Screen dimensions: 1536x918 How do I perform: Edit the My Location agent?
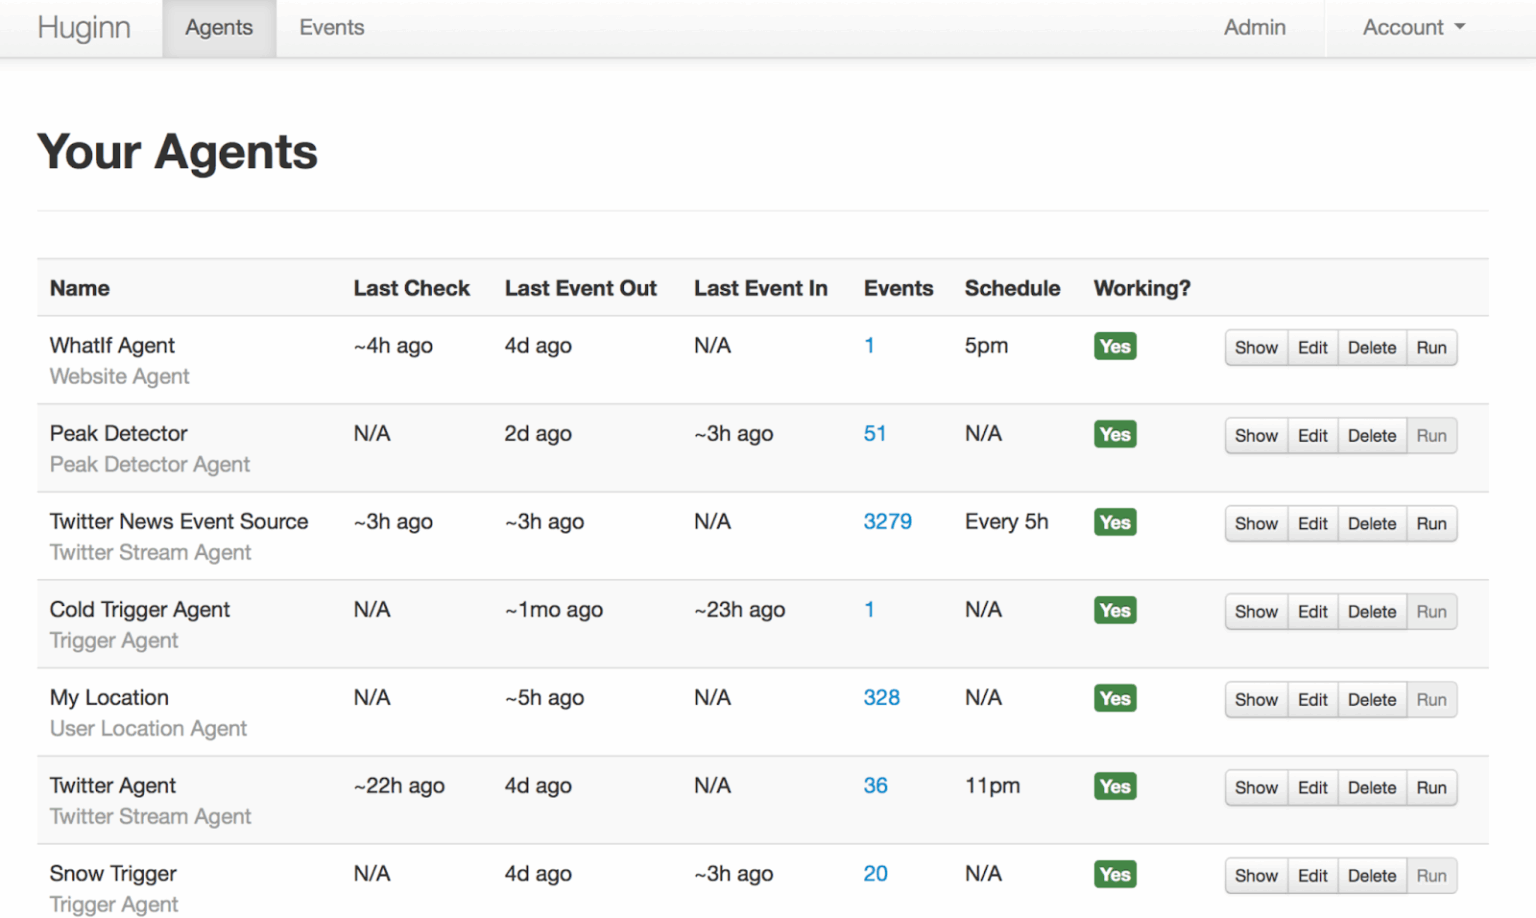(1312, 699)
